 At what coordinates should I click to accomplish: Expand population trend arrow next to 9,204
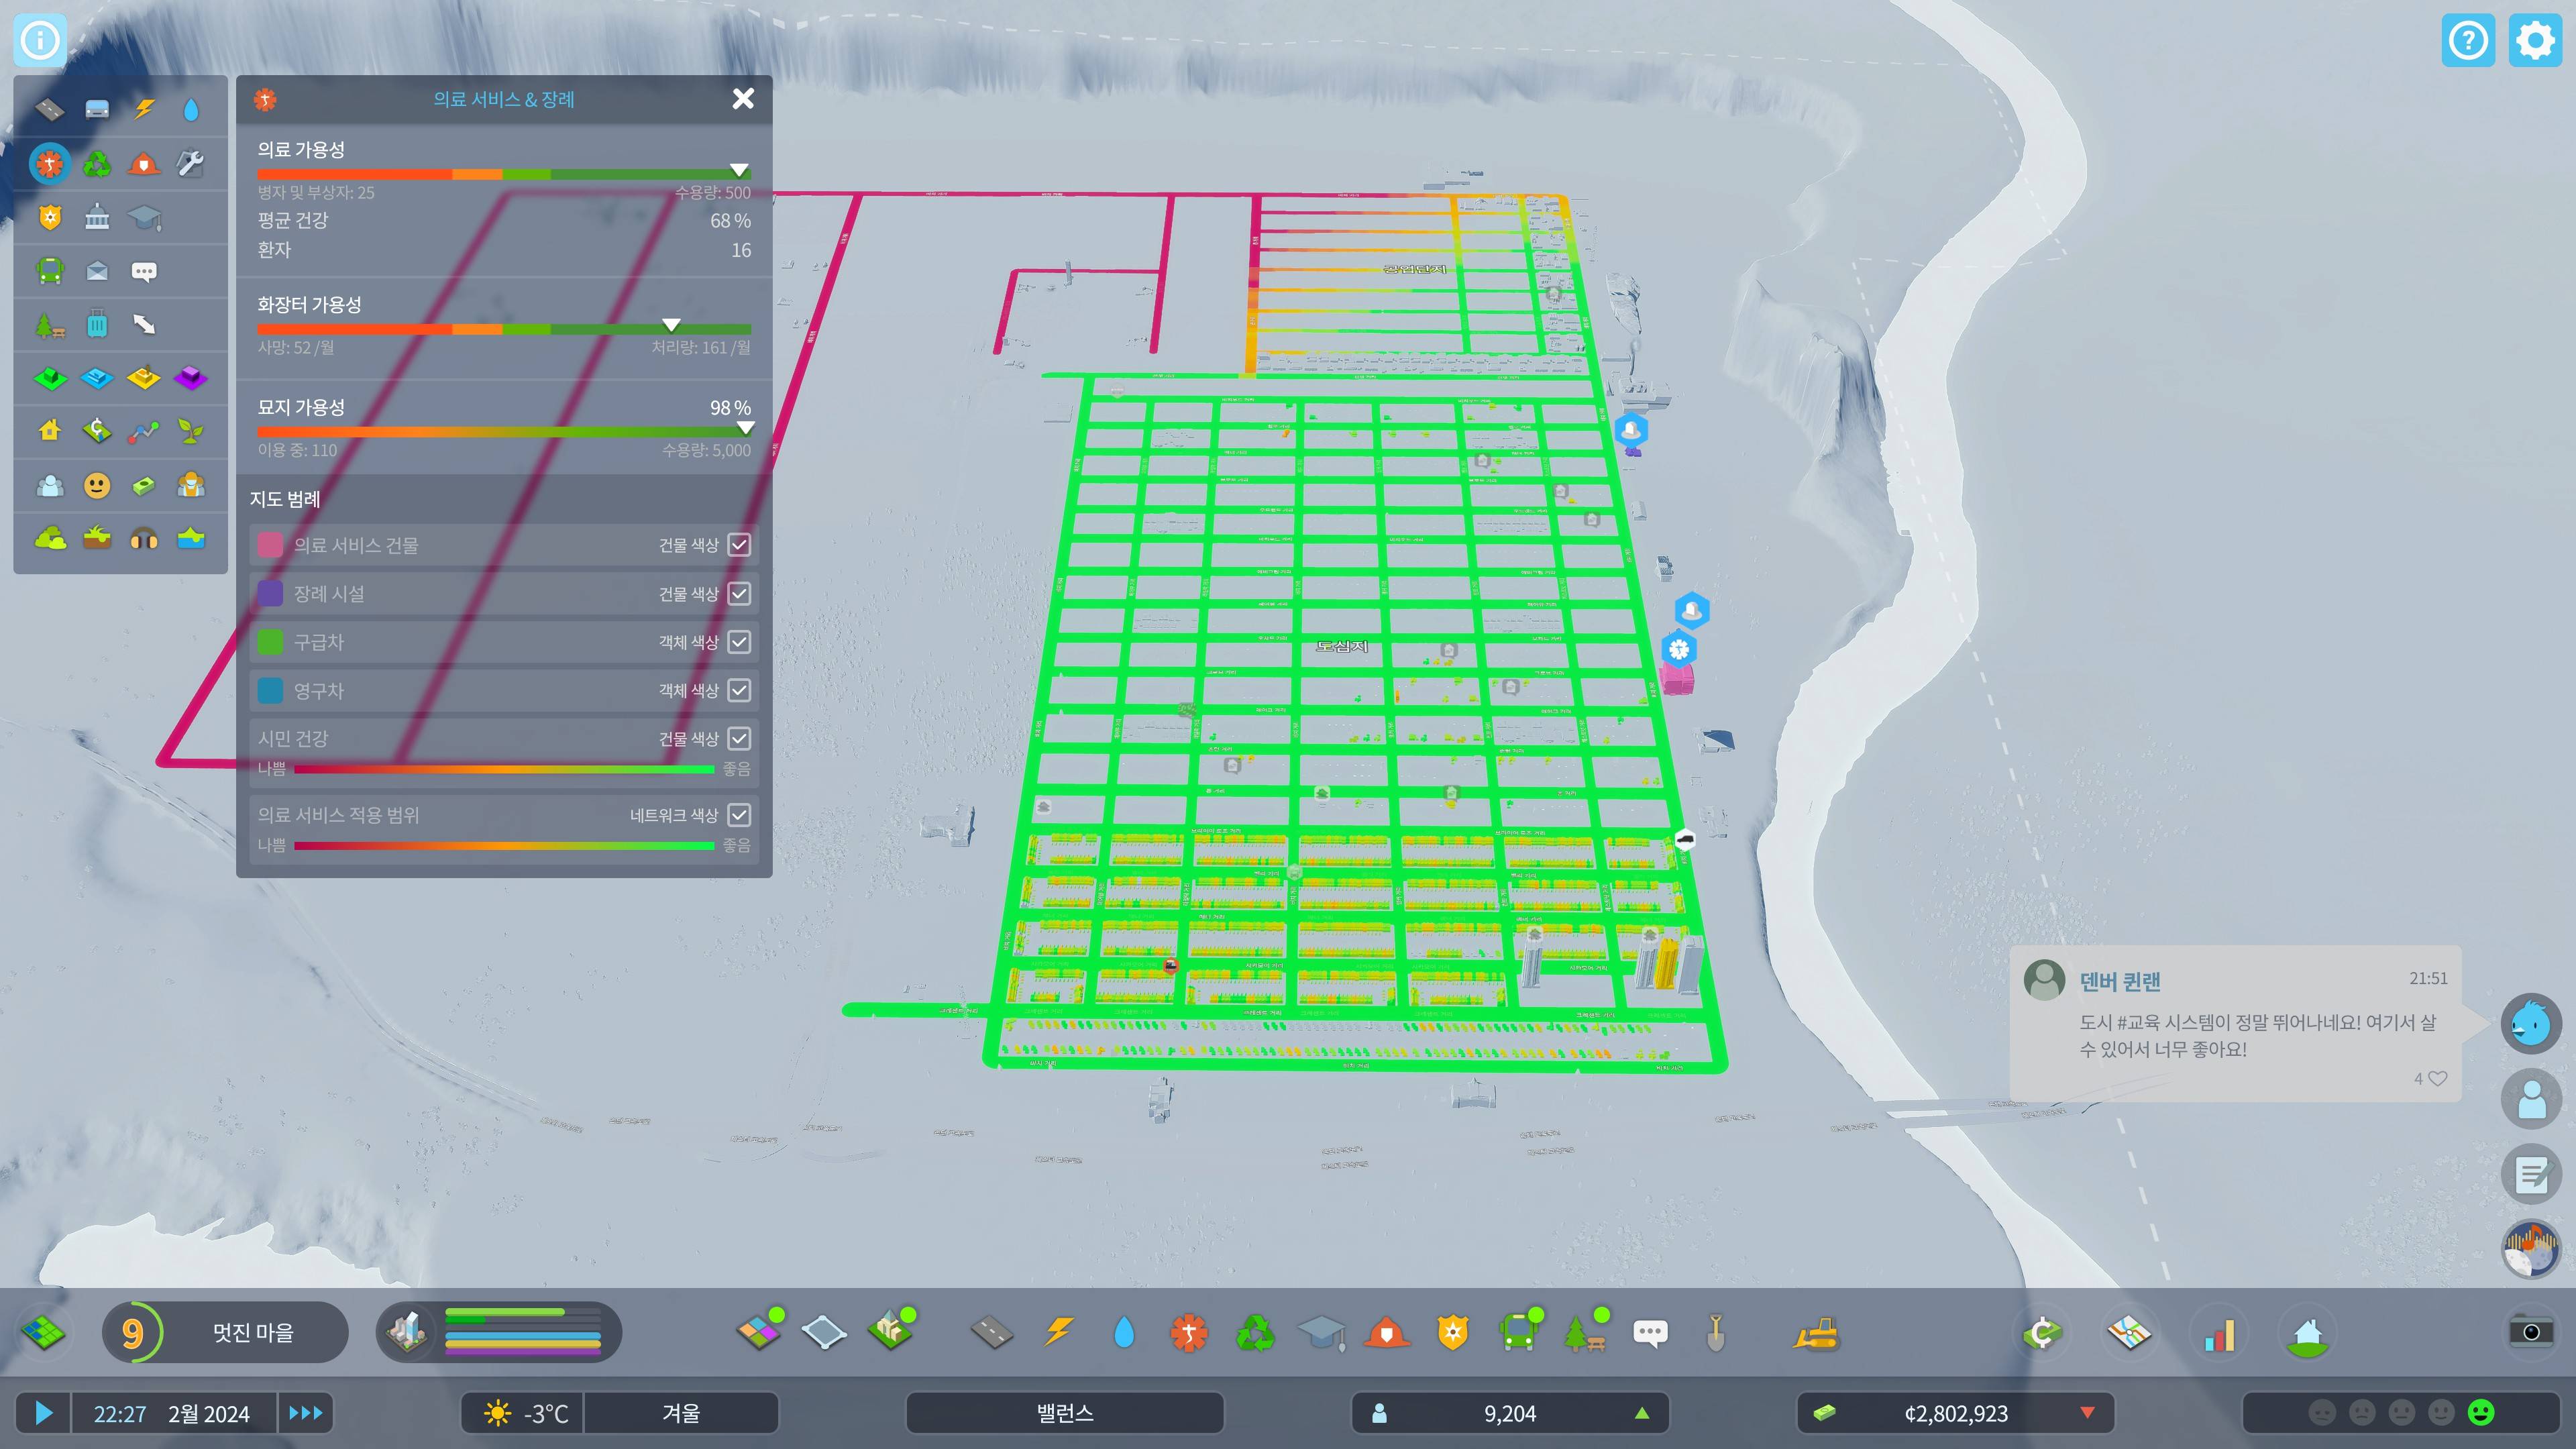(1641, 1413)
